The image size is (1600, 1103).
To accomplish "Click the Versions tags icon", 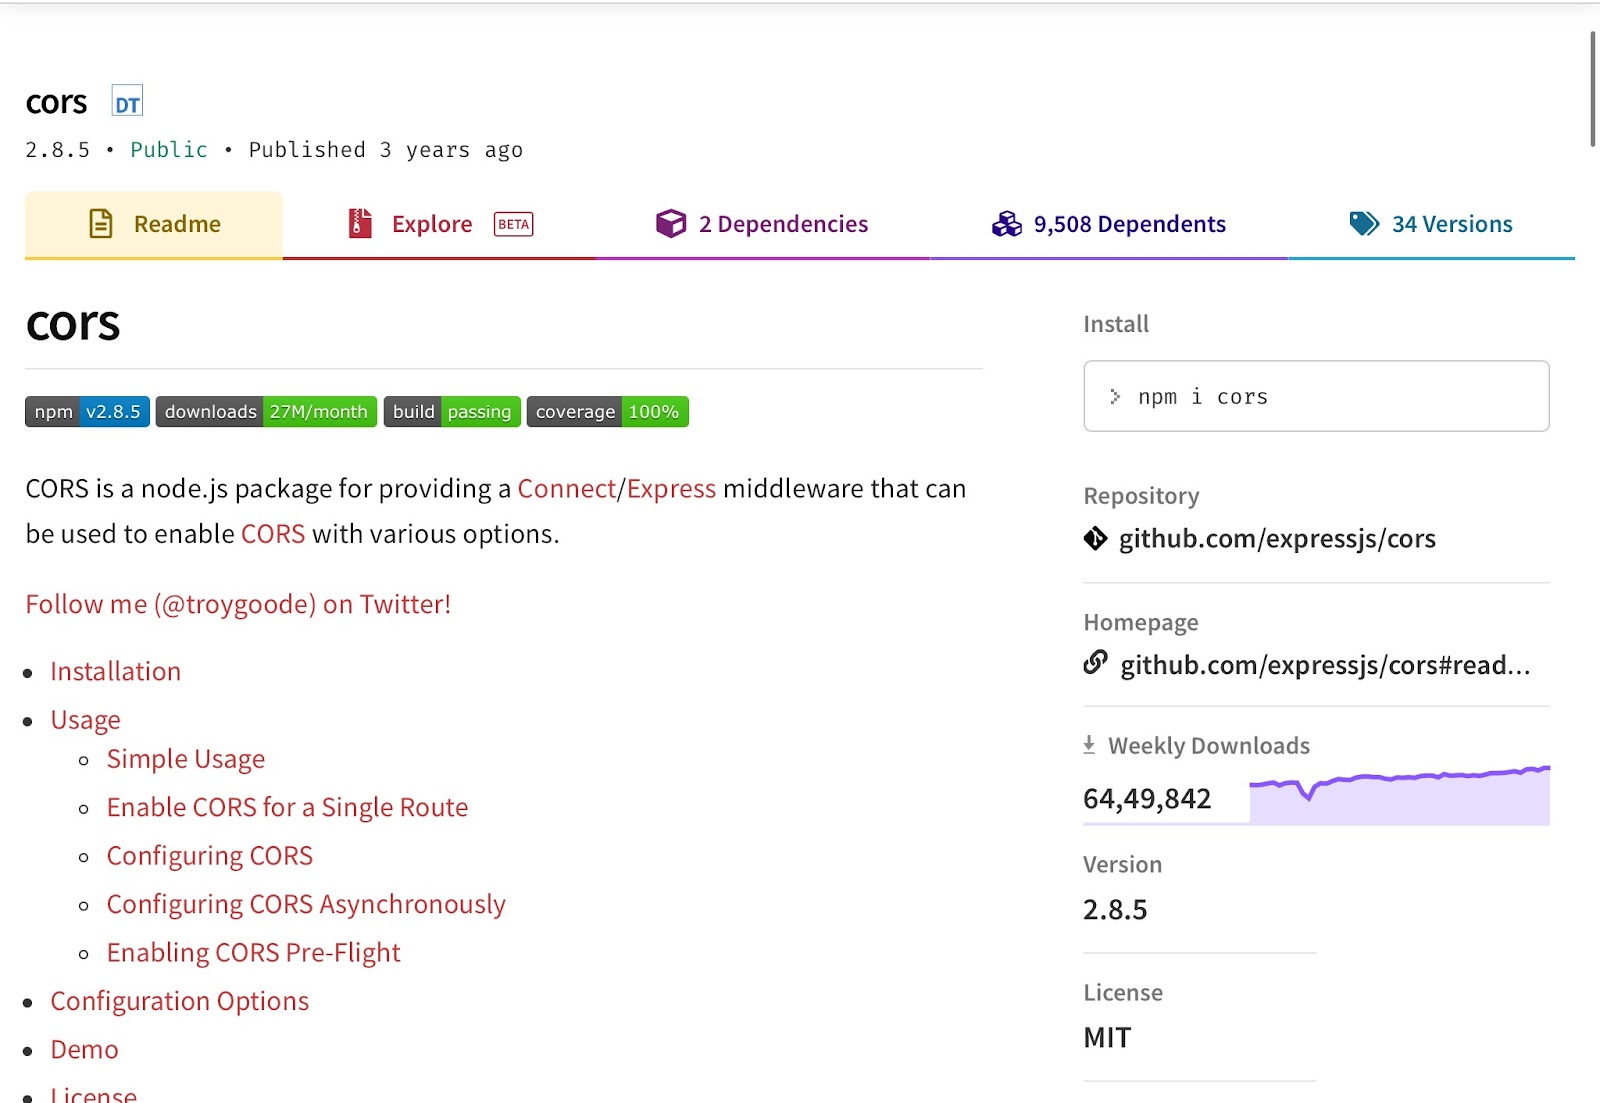I will (x=1364, y=223).
